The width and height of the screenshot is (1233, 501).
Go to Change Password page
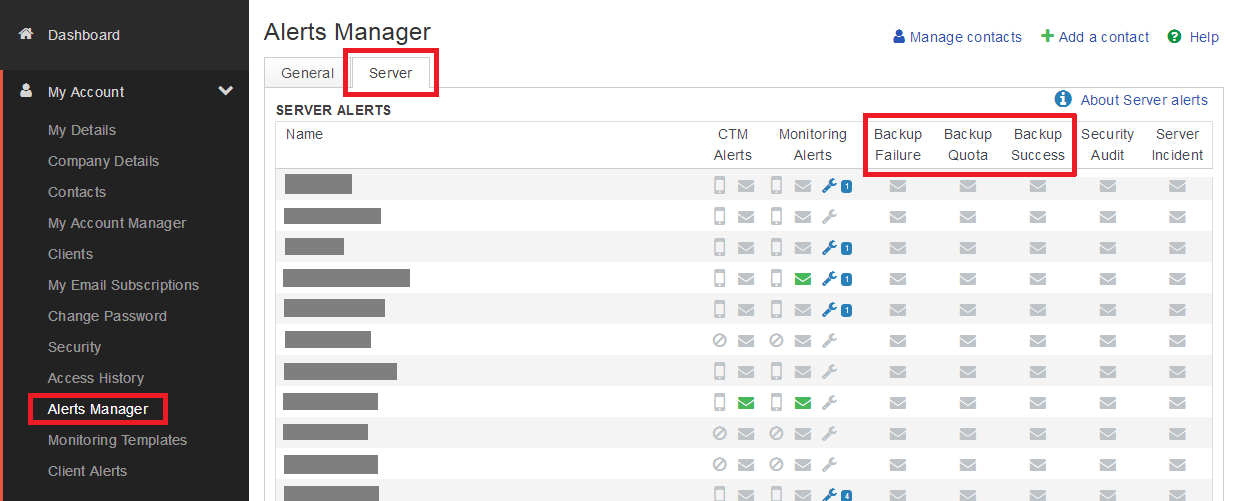[x=107, y=316]
